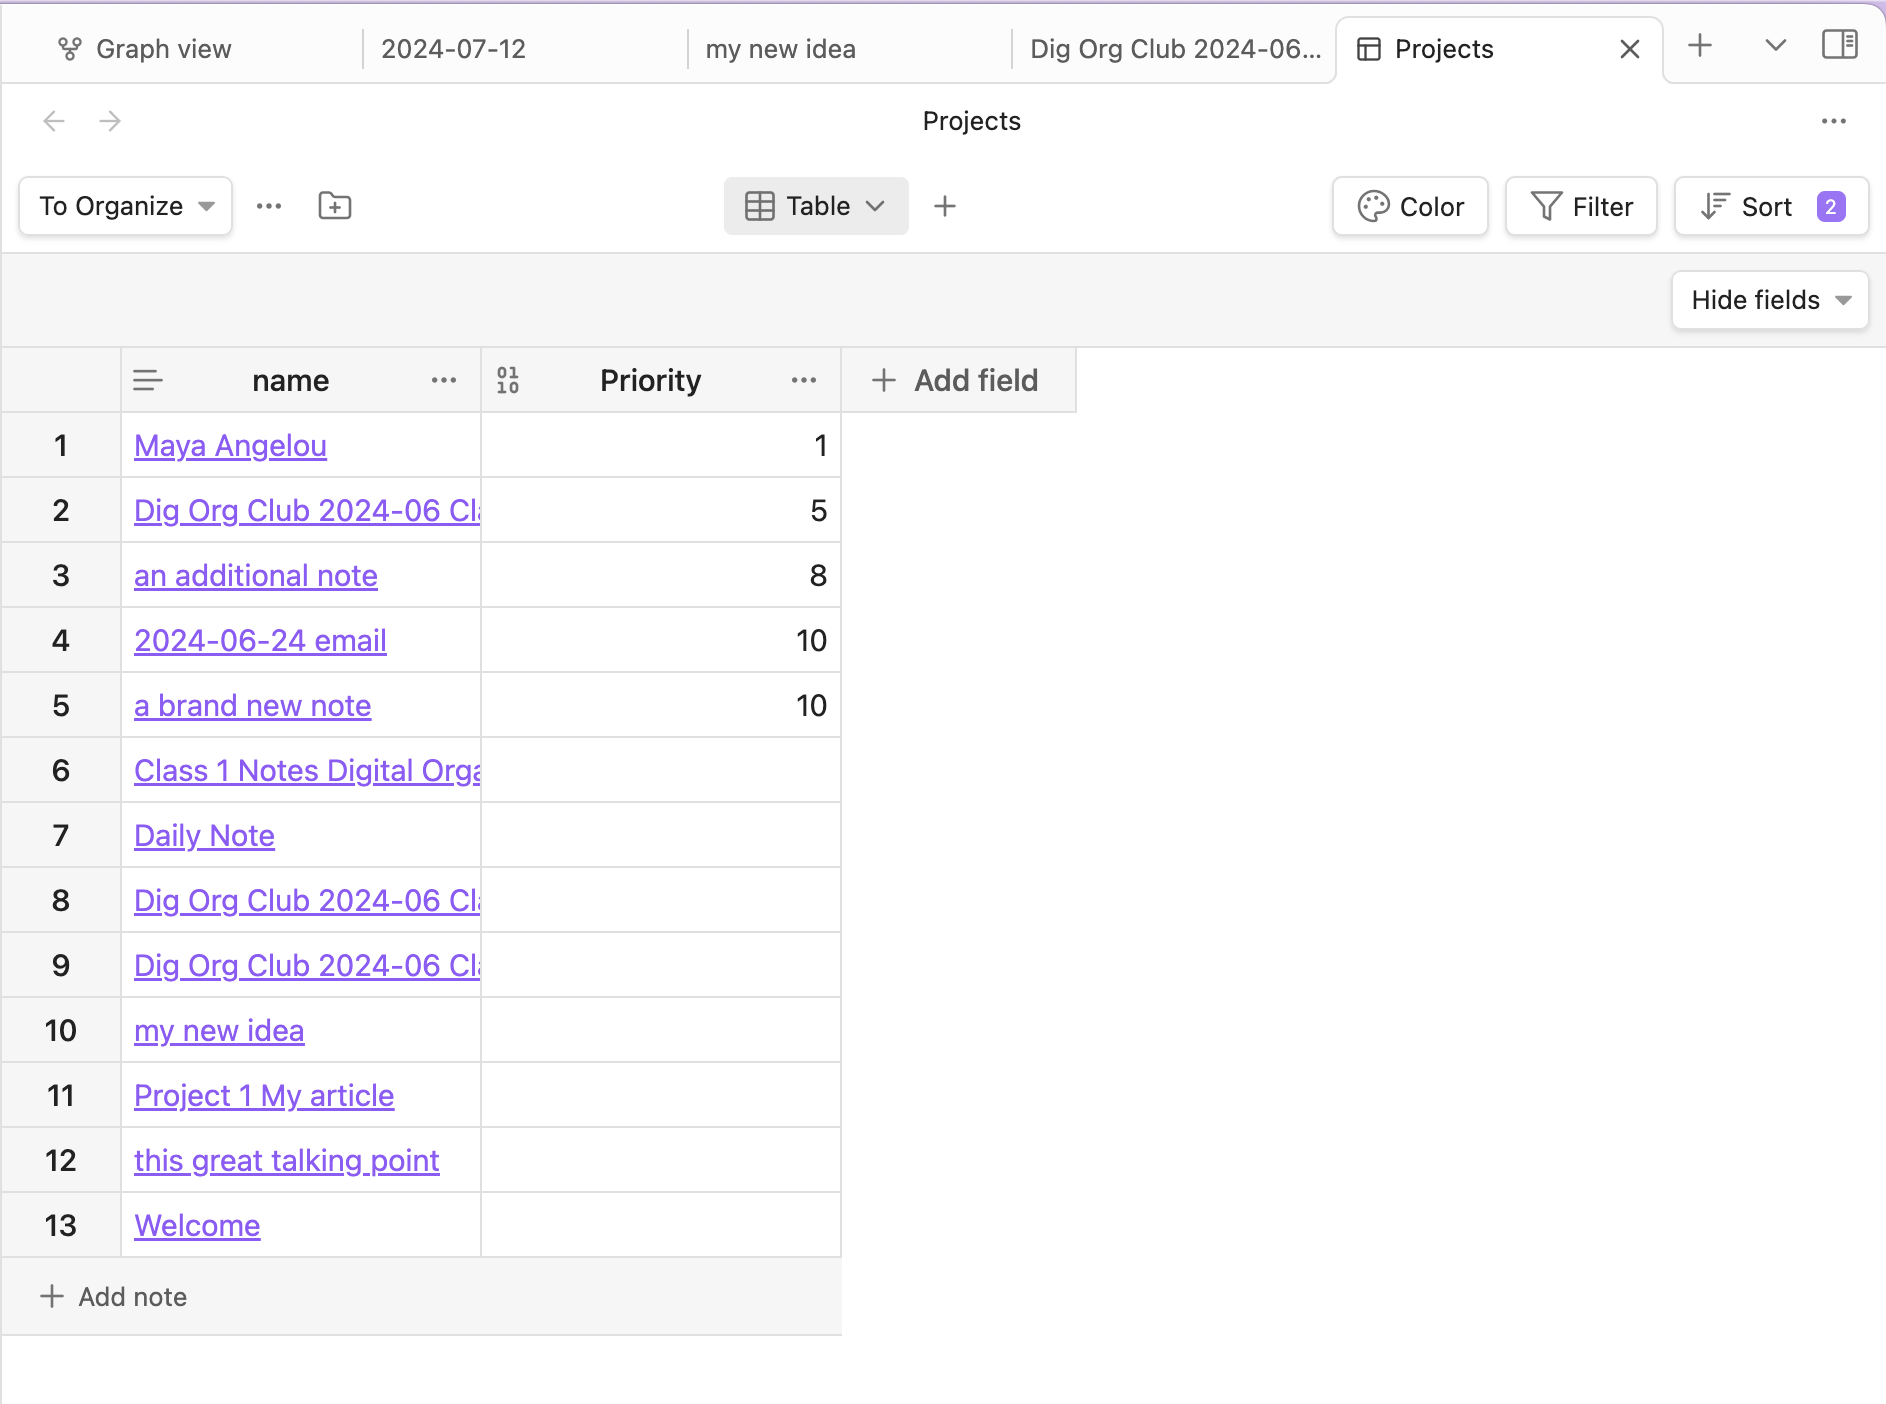Open Priority column options menu
This screenshot has height=1404, width=1886.
(x=803, y=380)
